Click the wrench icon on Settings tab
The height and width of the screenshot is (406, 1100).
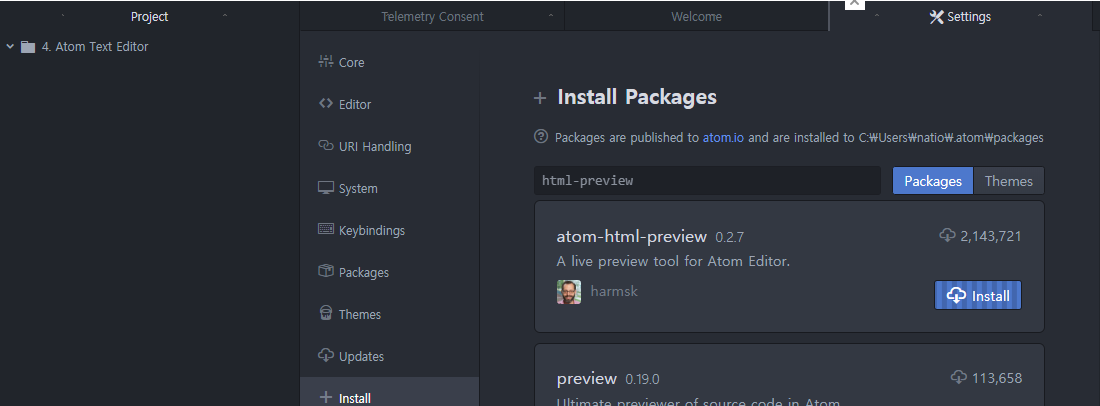pos(936,17)
